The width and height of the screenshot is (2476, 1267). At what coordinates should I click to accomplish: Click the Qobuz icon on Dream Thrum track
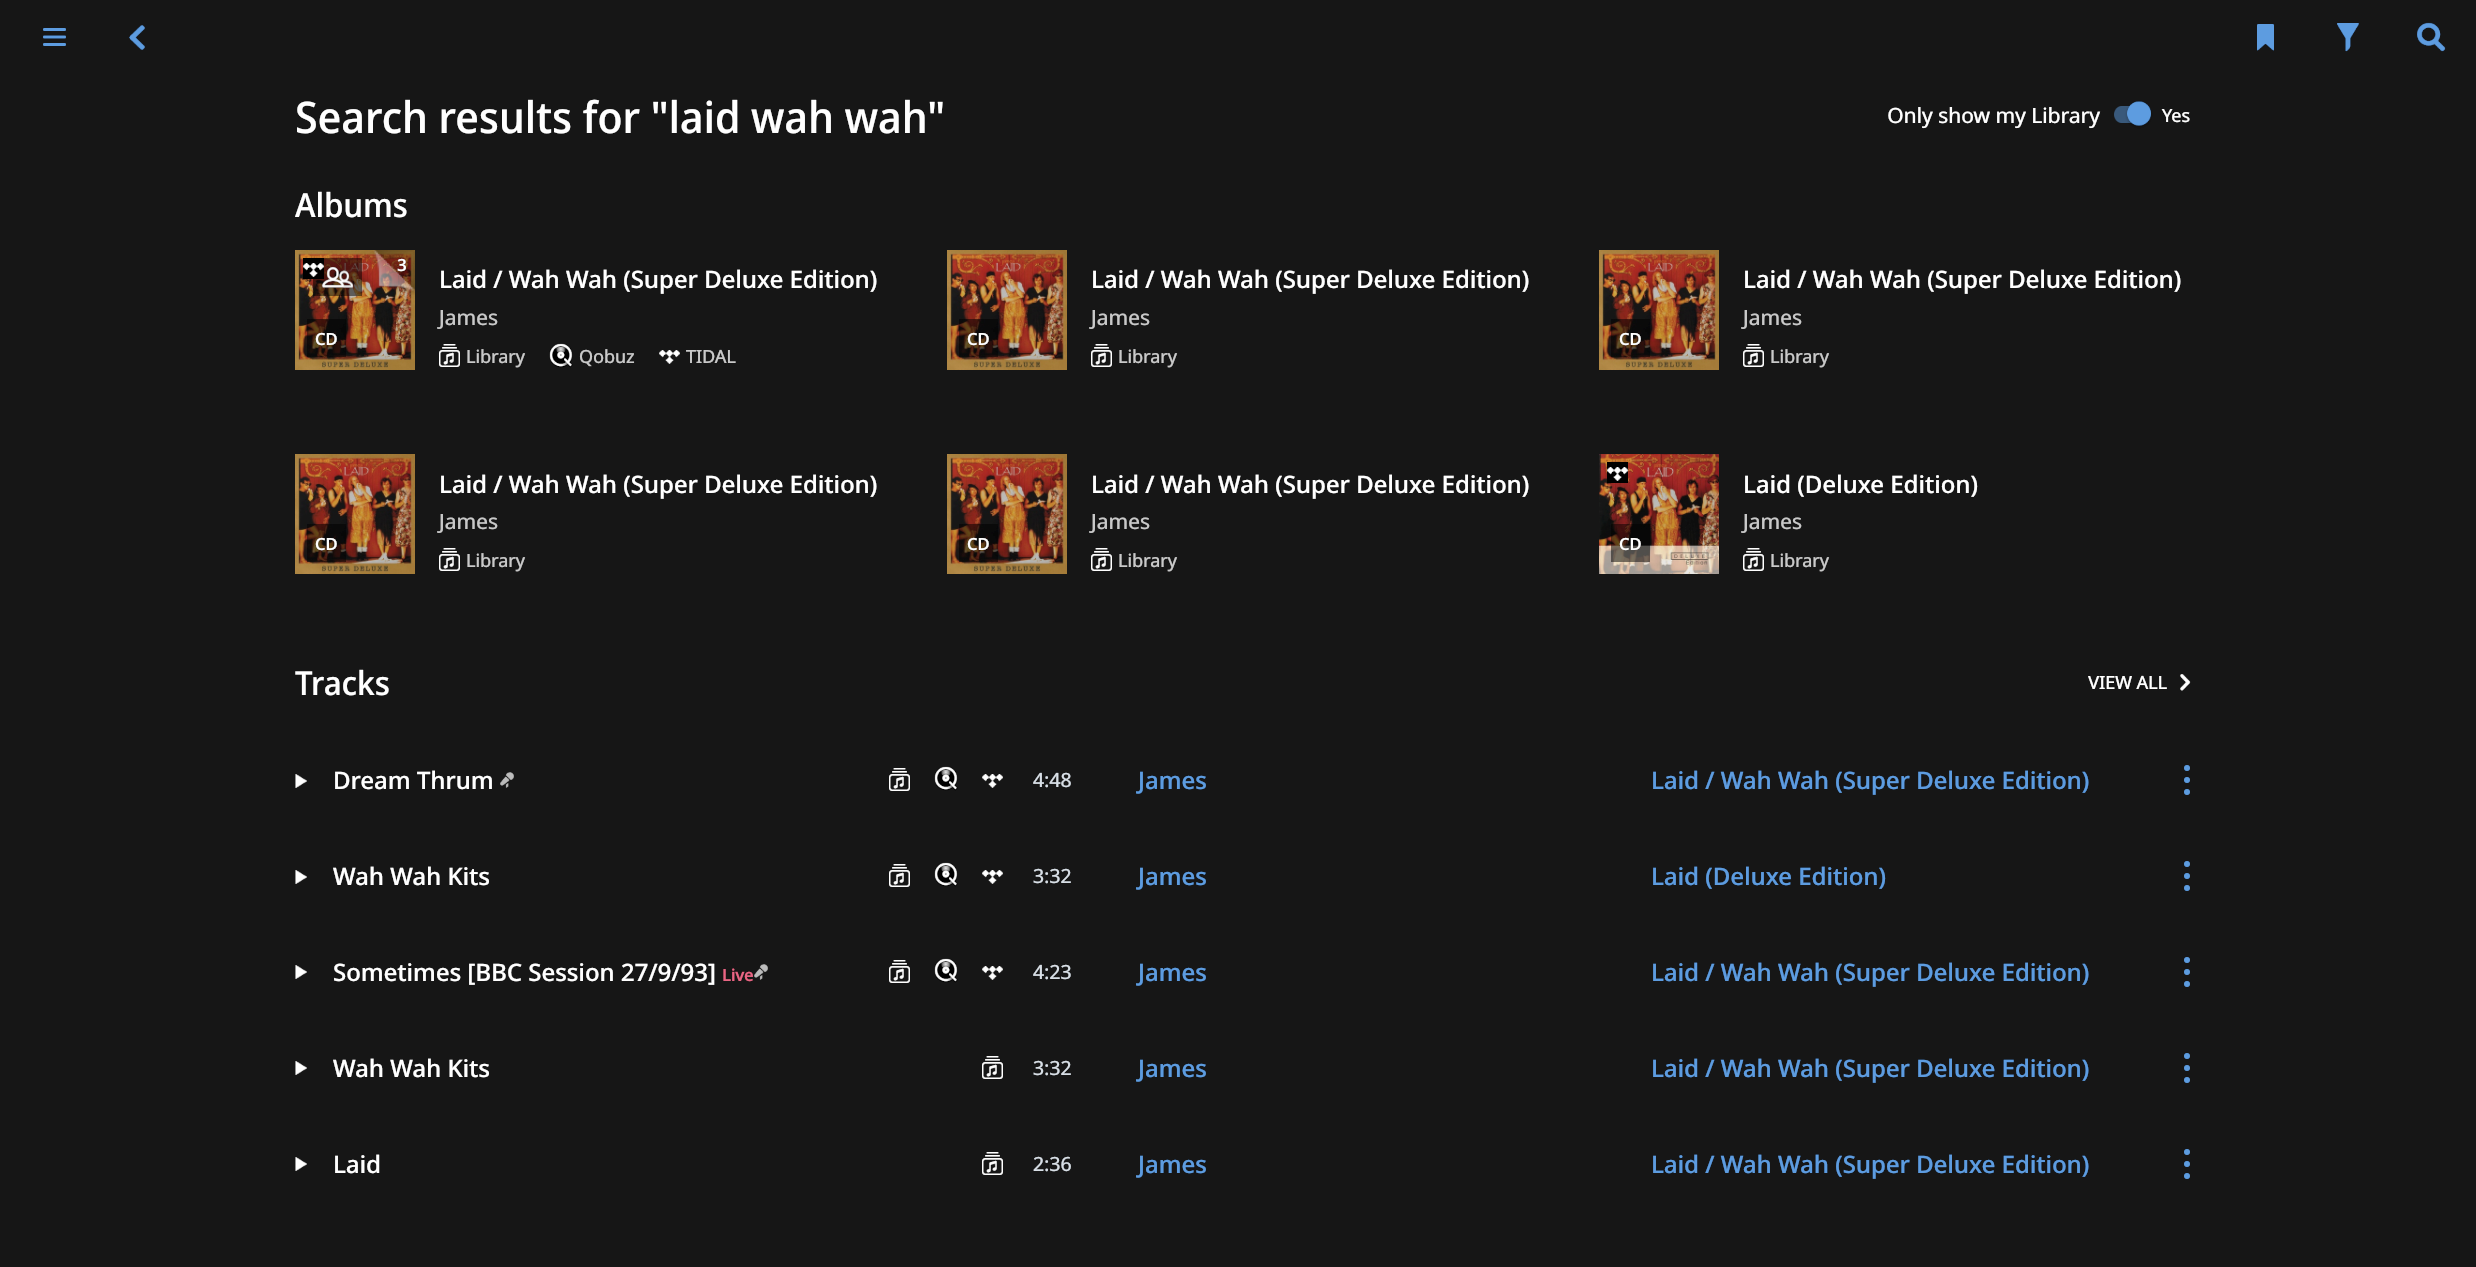coord(946,779)
